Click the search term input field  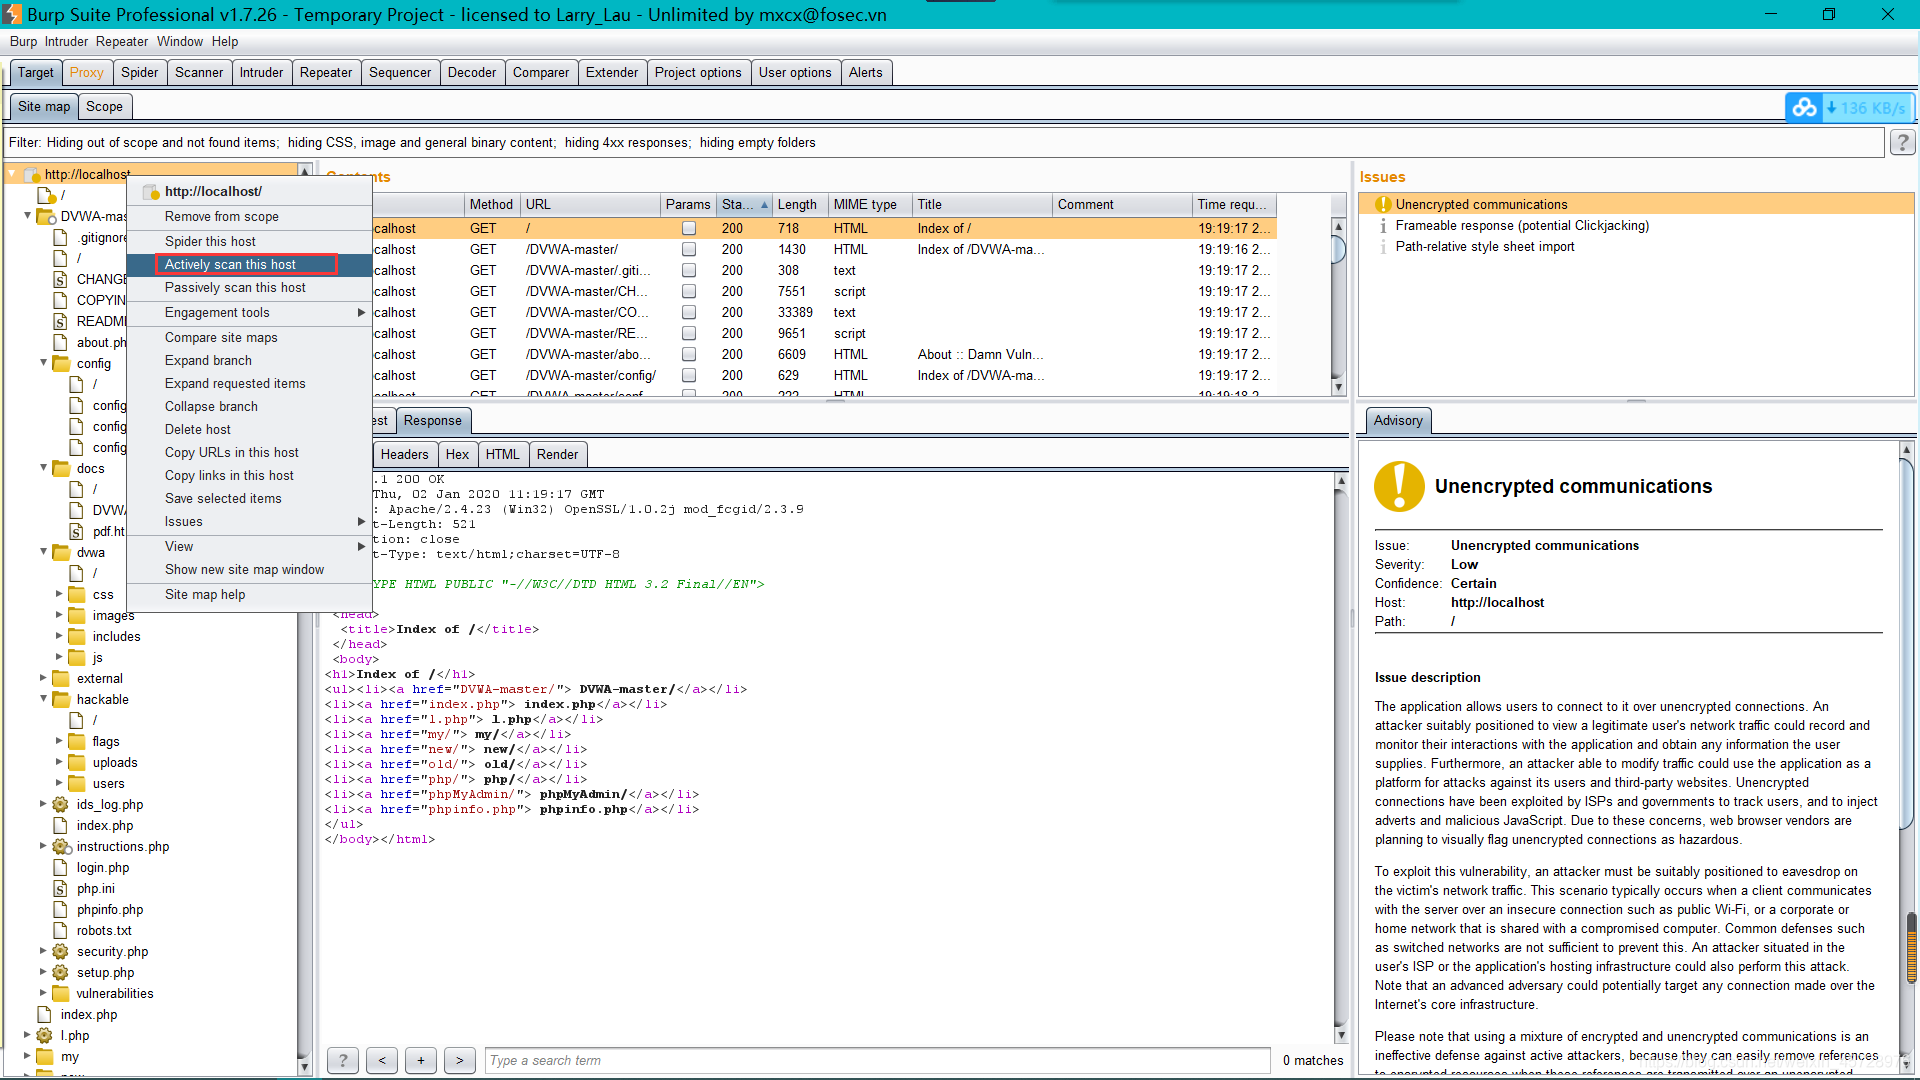tap(878, 1060)
